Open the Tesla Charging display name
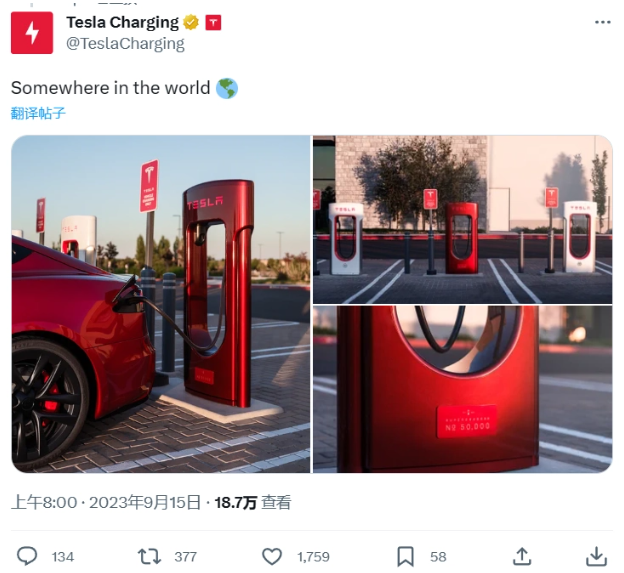The height and width of the screenshot is (573, 624). (x=123, y=23)
